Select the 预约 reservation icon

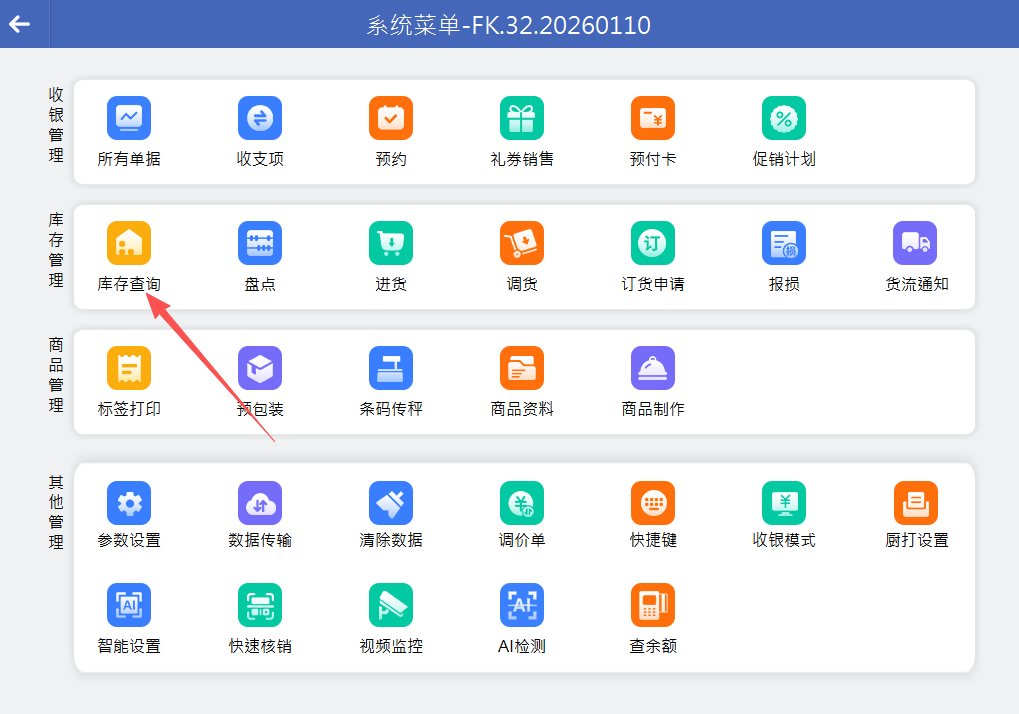click(391, 119)
